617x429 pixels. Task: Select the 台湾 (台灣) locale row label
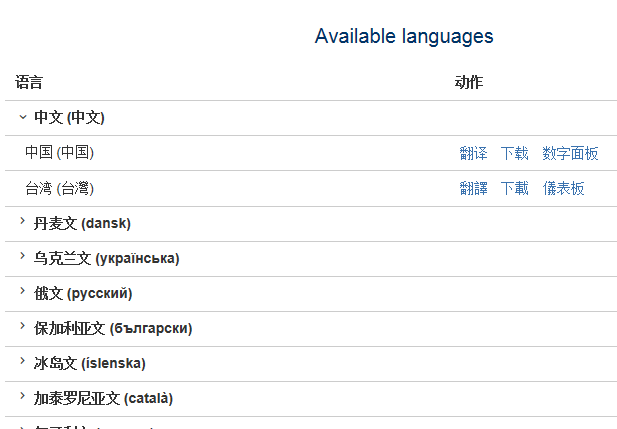coord(59,188)
